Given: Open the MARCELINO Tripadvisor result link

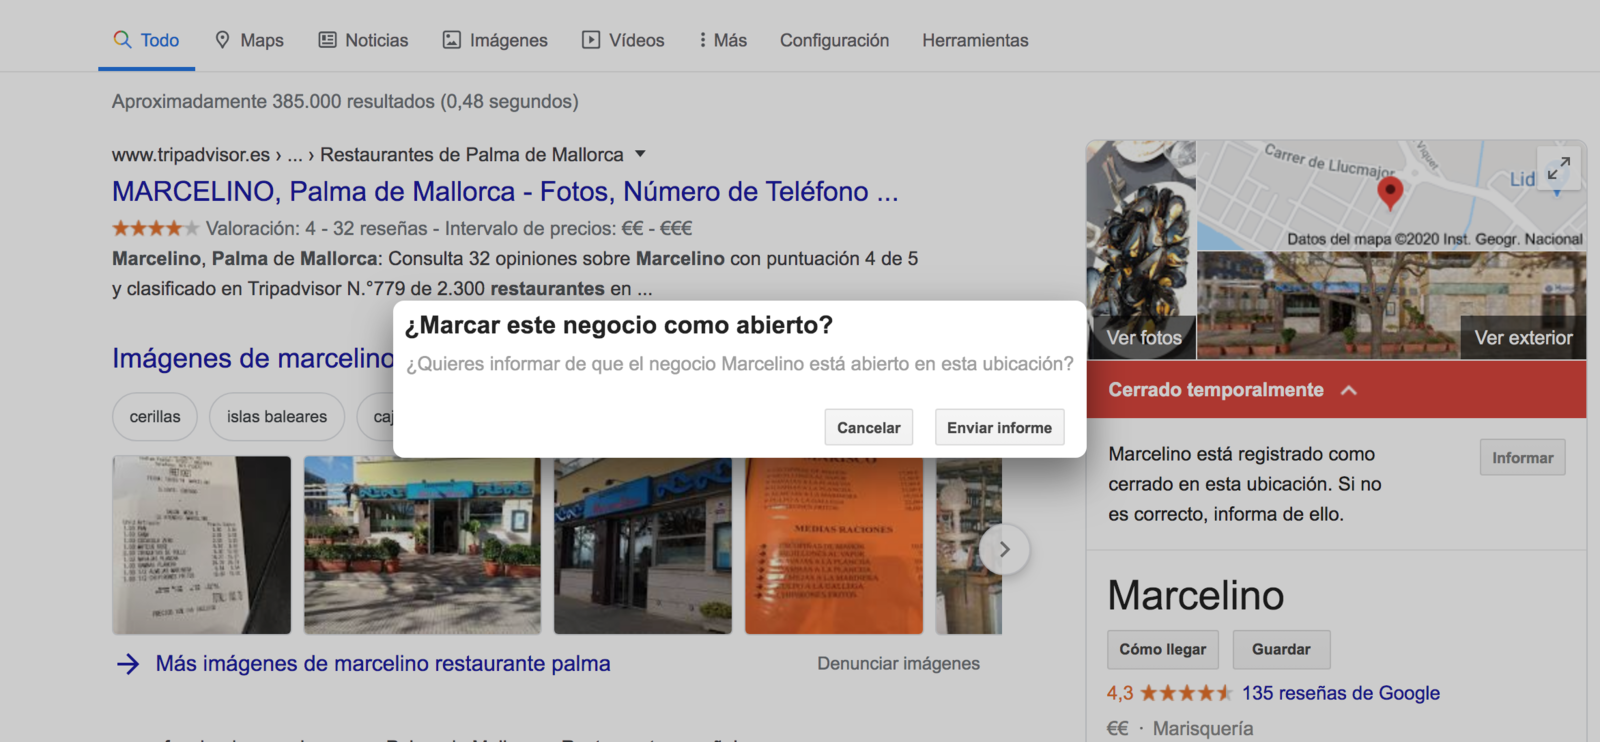Looking at the screenshot, I should tap(505, 191).
